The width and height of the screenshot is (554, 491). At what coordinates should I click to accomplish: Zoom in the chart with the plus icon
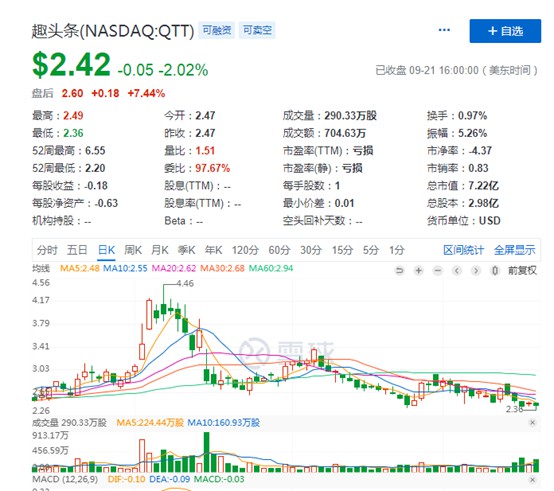coord(419,271)
